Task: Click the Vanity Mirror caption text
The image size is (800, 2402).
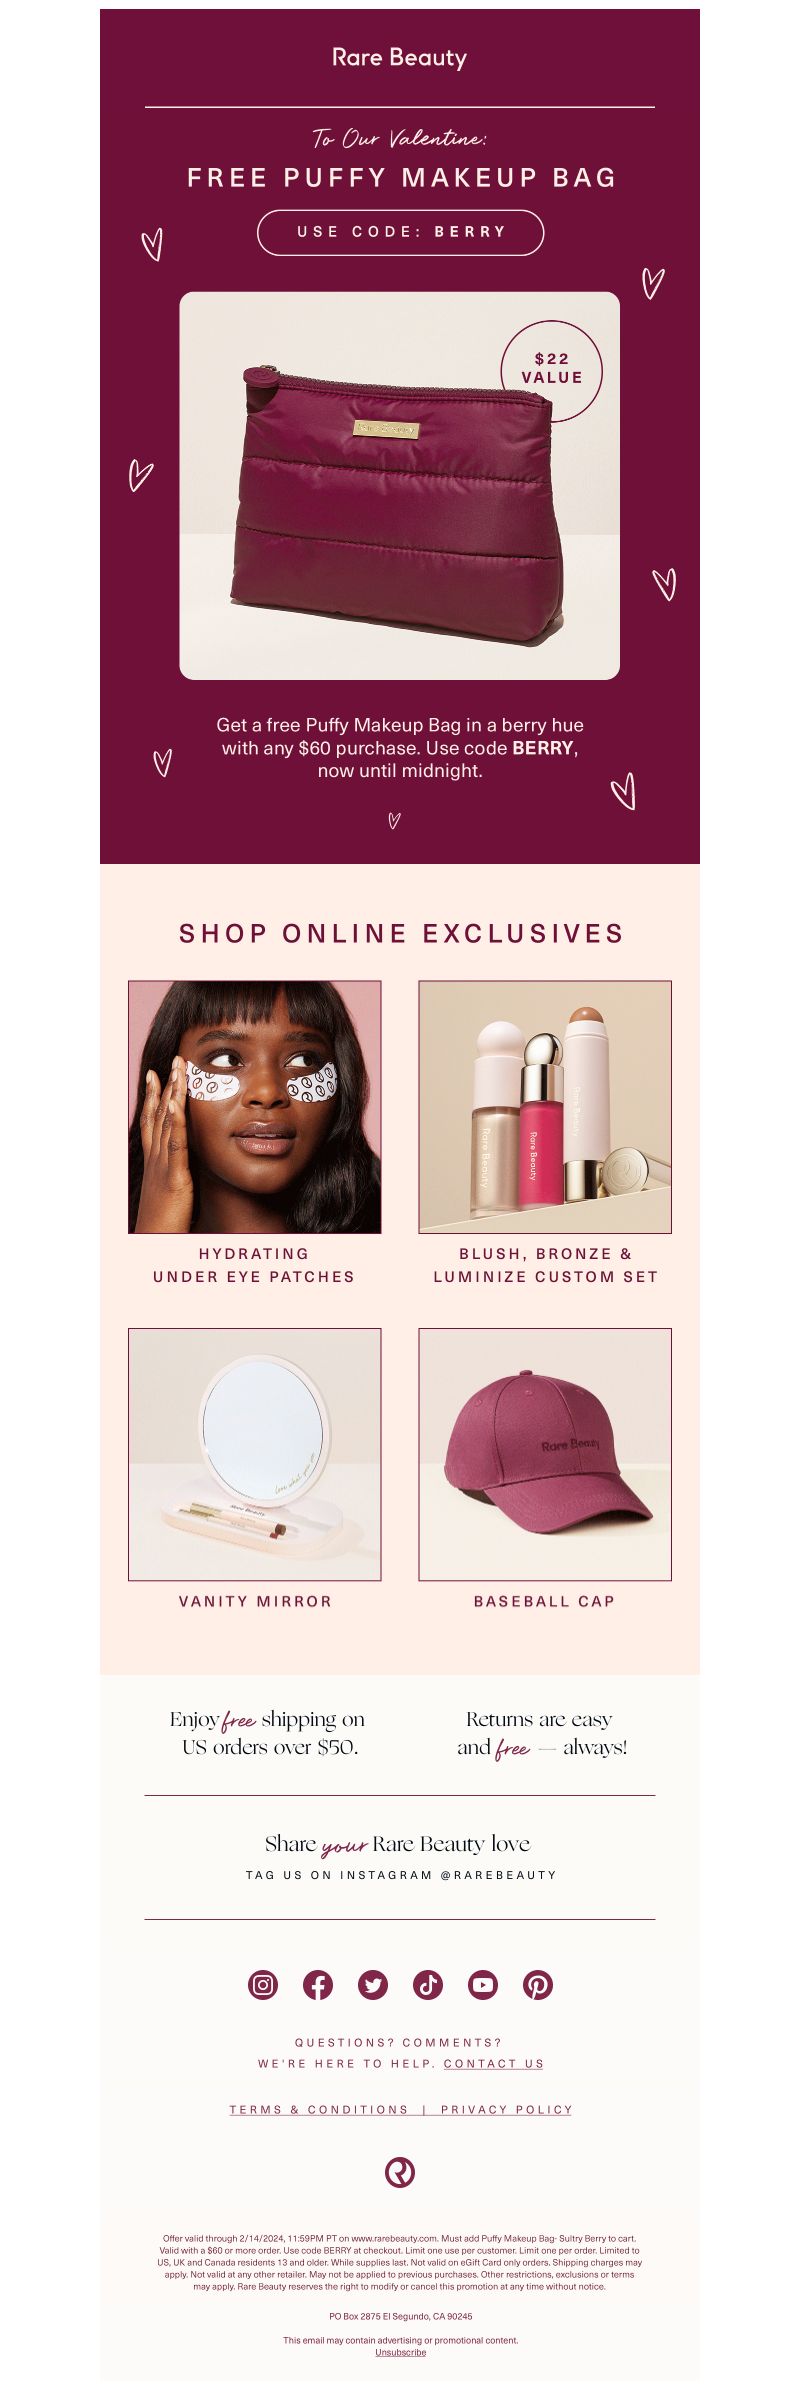Action: point(255,1601)
